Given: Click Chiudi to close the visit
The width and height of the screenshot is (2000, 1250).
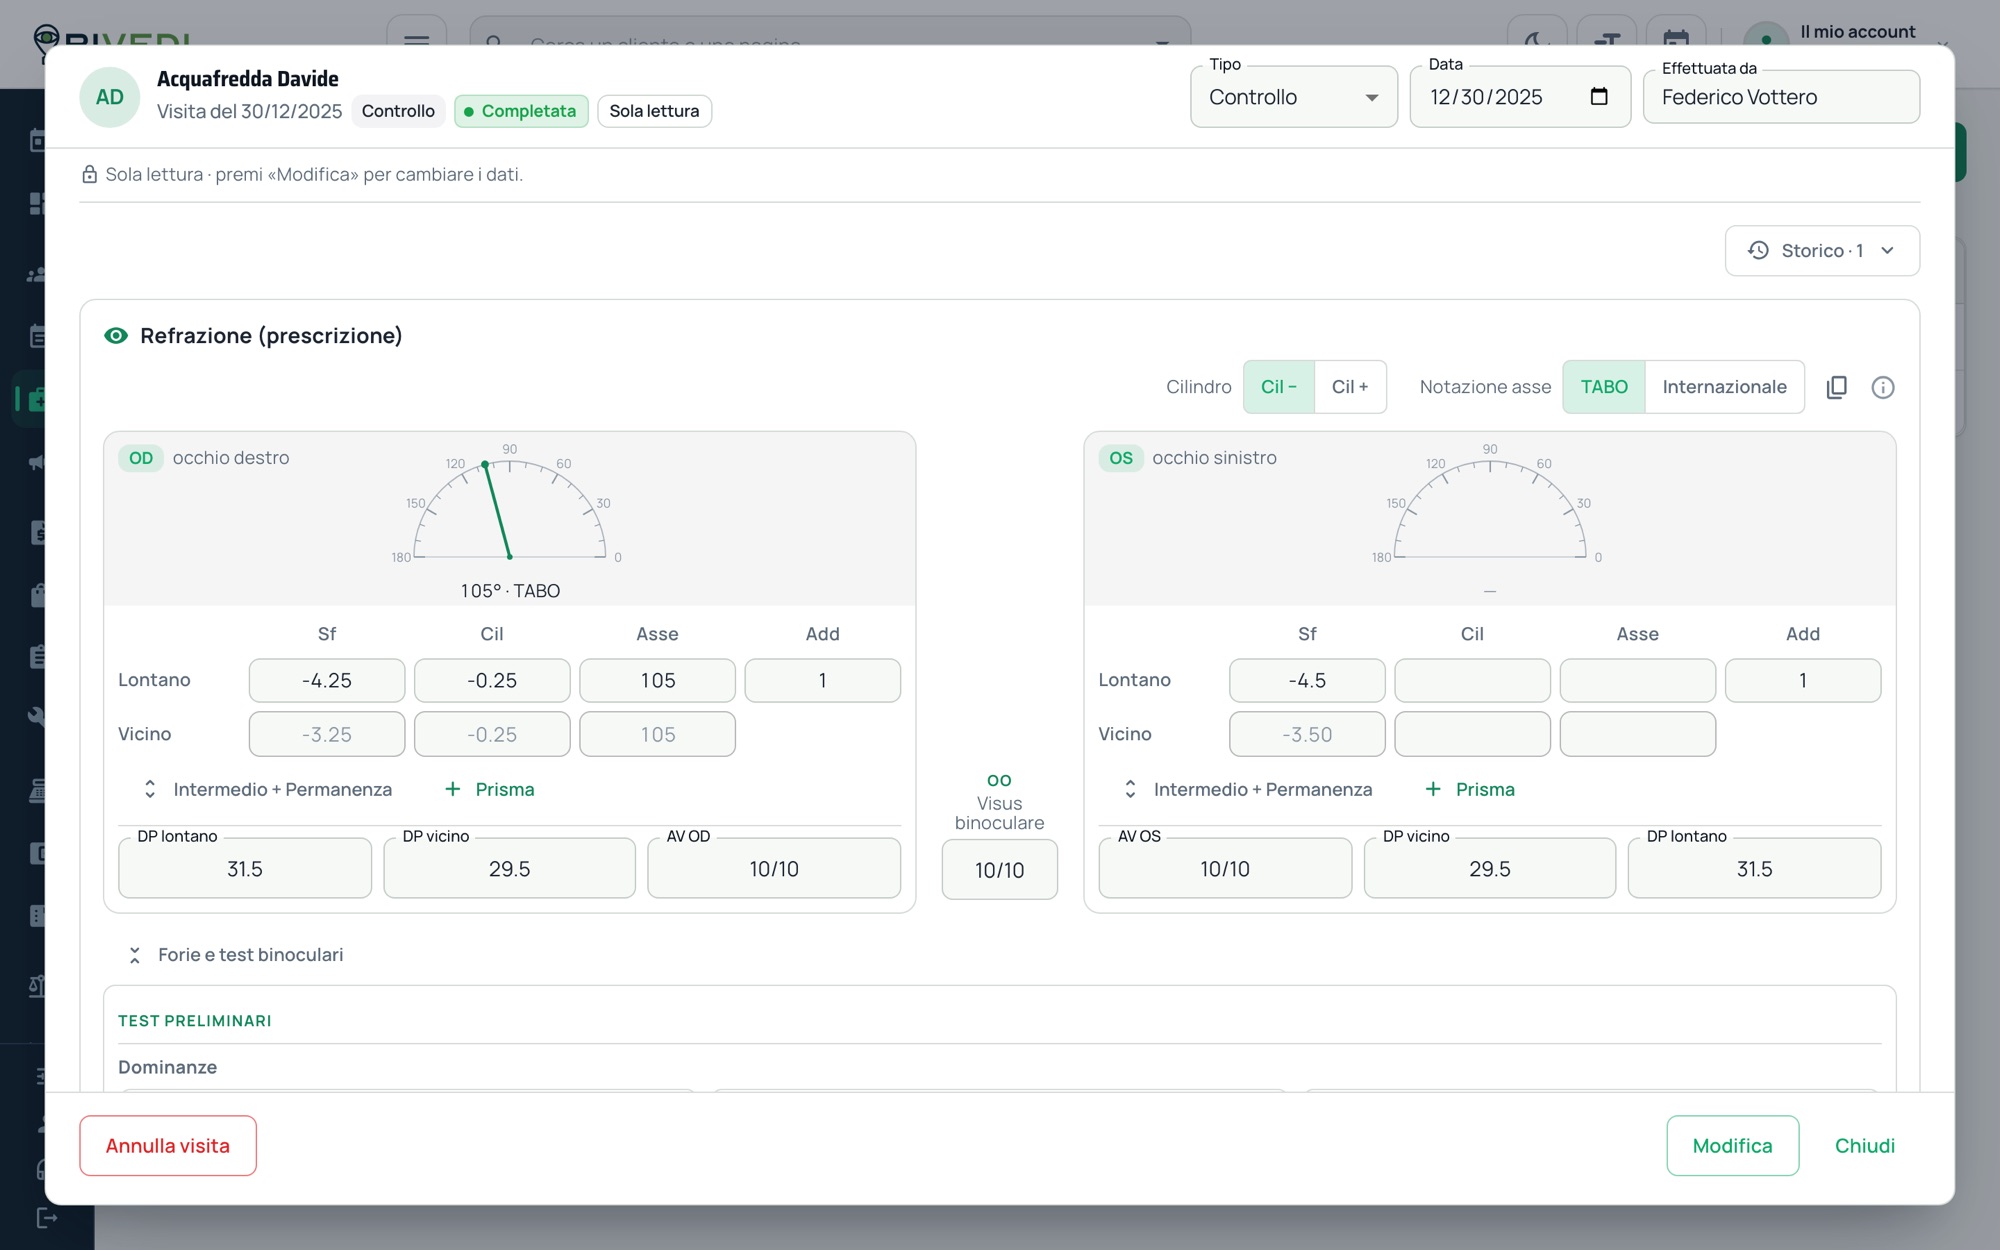Looking at the screenshot, I should tap(1864, 1146).
